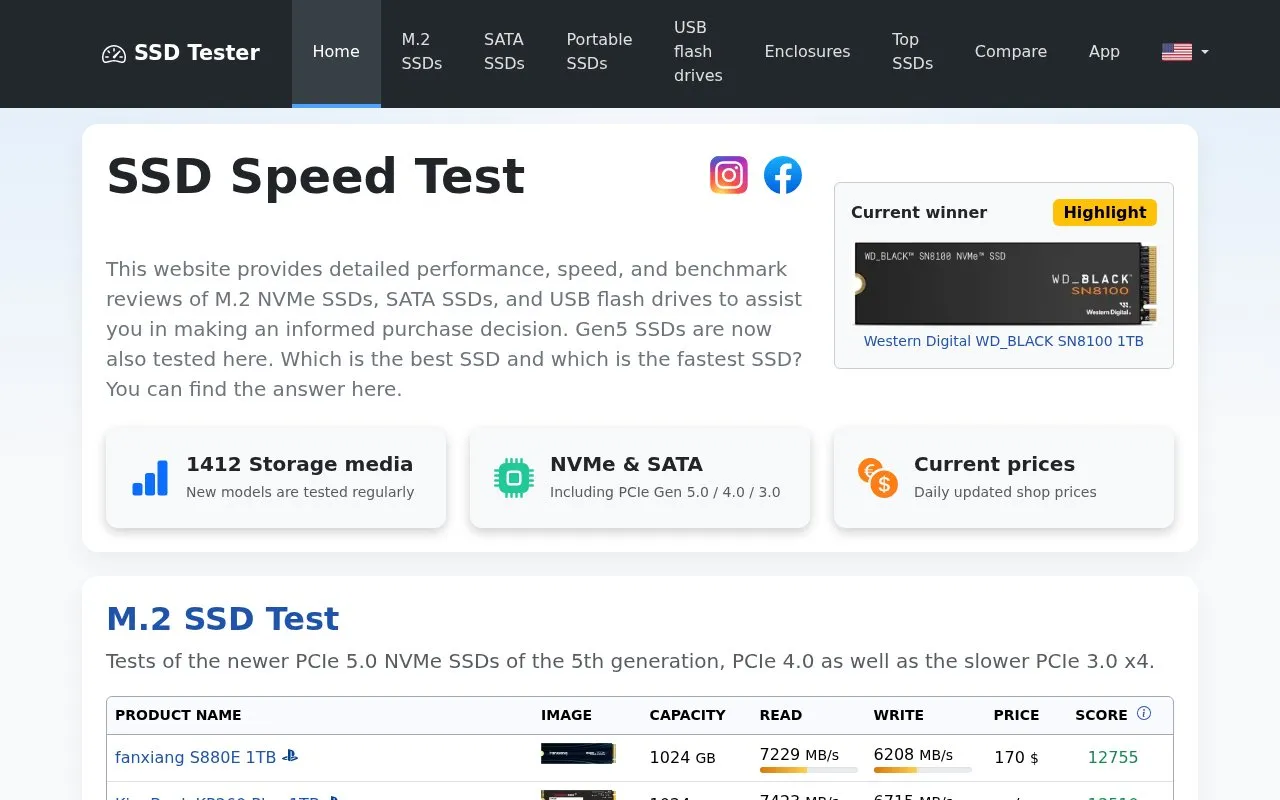1280x800 pixels.
Task: Open the Facebook icon link
Action: pos(783,175)
